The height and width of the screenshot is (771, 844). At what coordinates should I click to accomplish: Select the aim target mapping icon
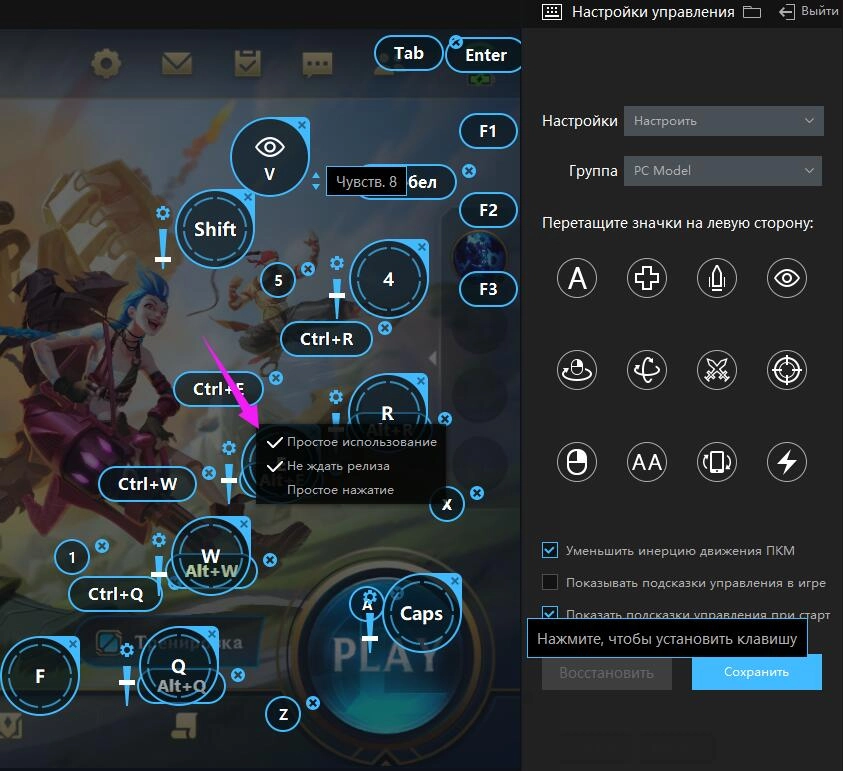click(x=787, y=370)
